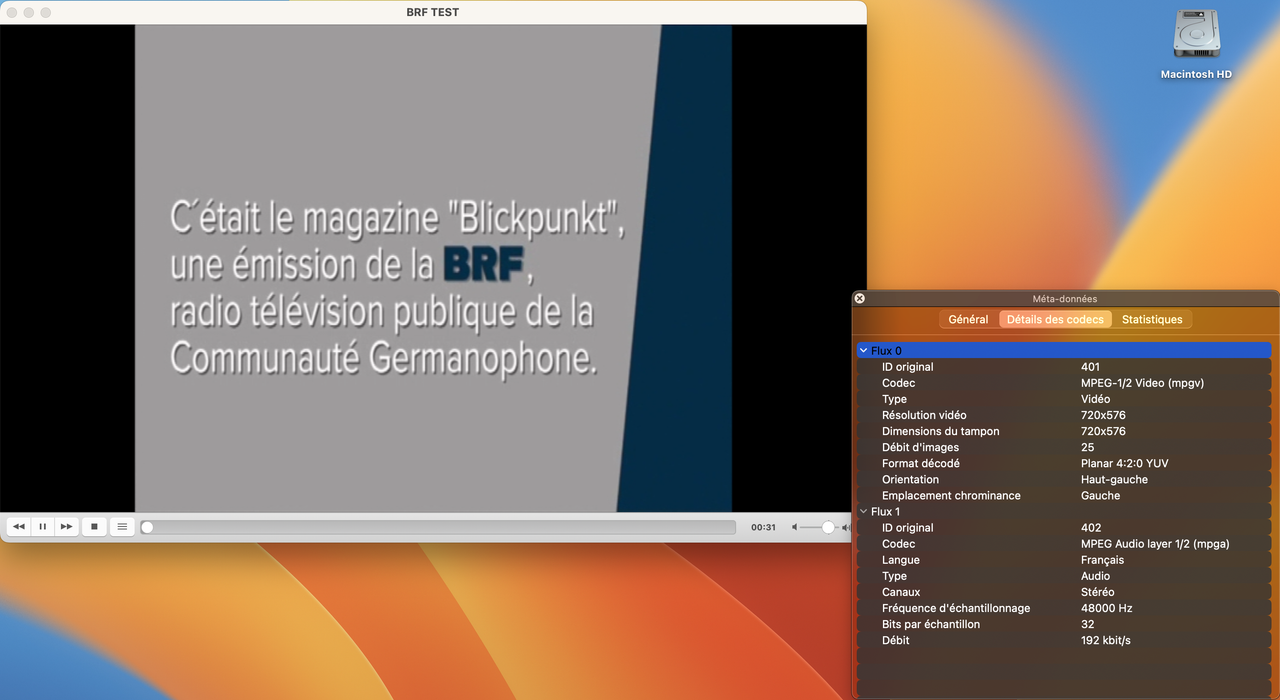Select bits per sample value '32'
1280x700 pixels.
1087,624
